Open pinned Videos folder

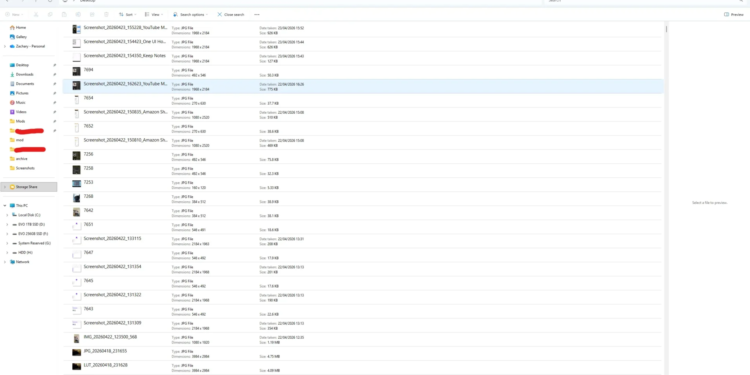[x=19, y=112]
